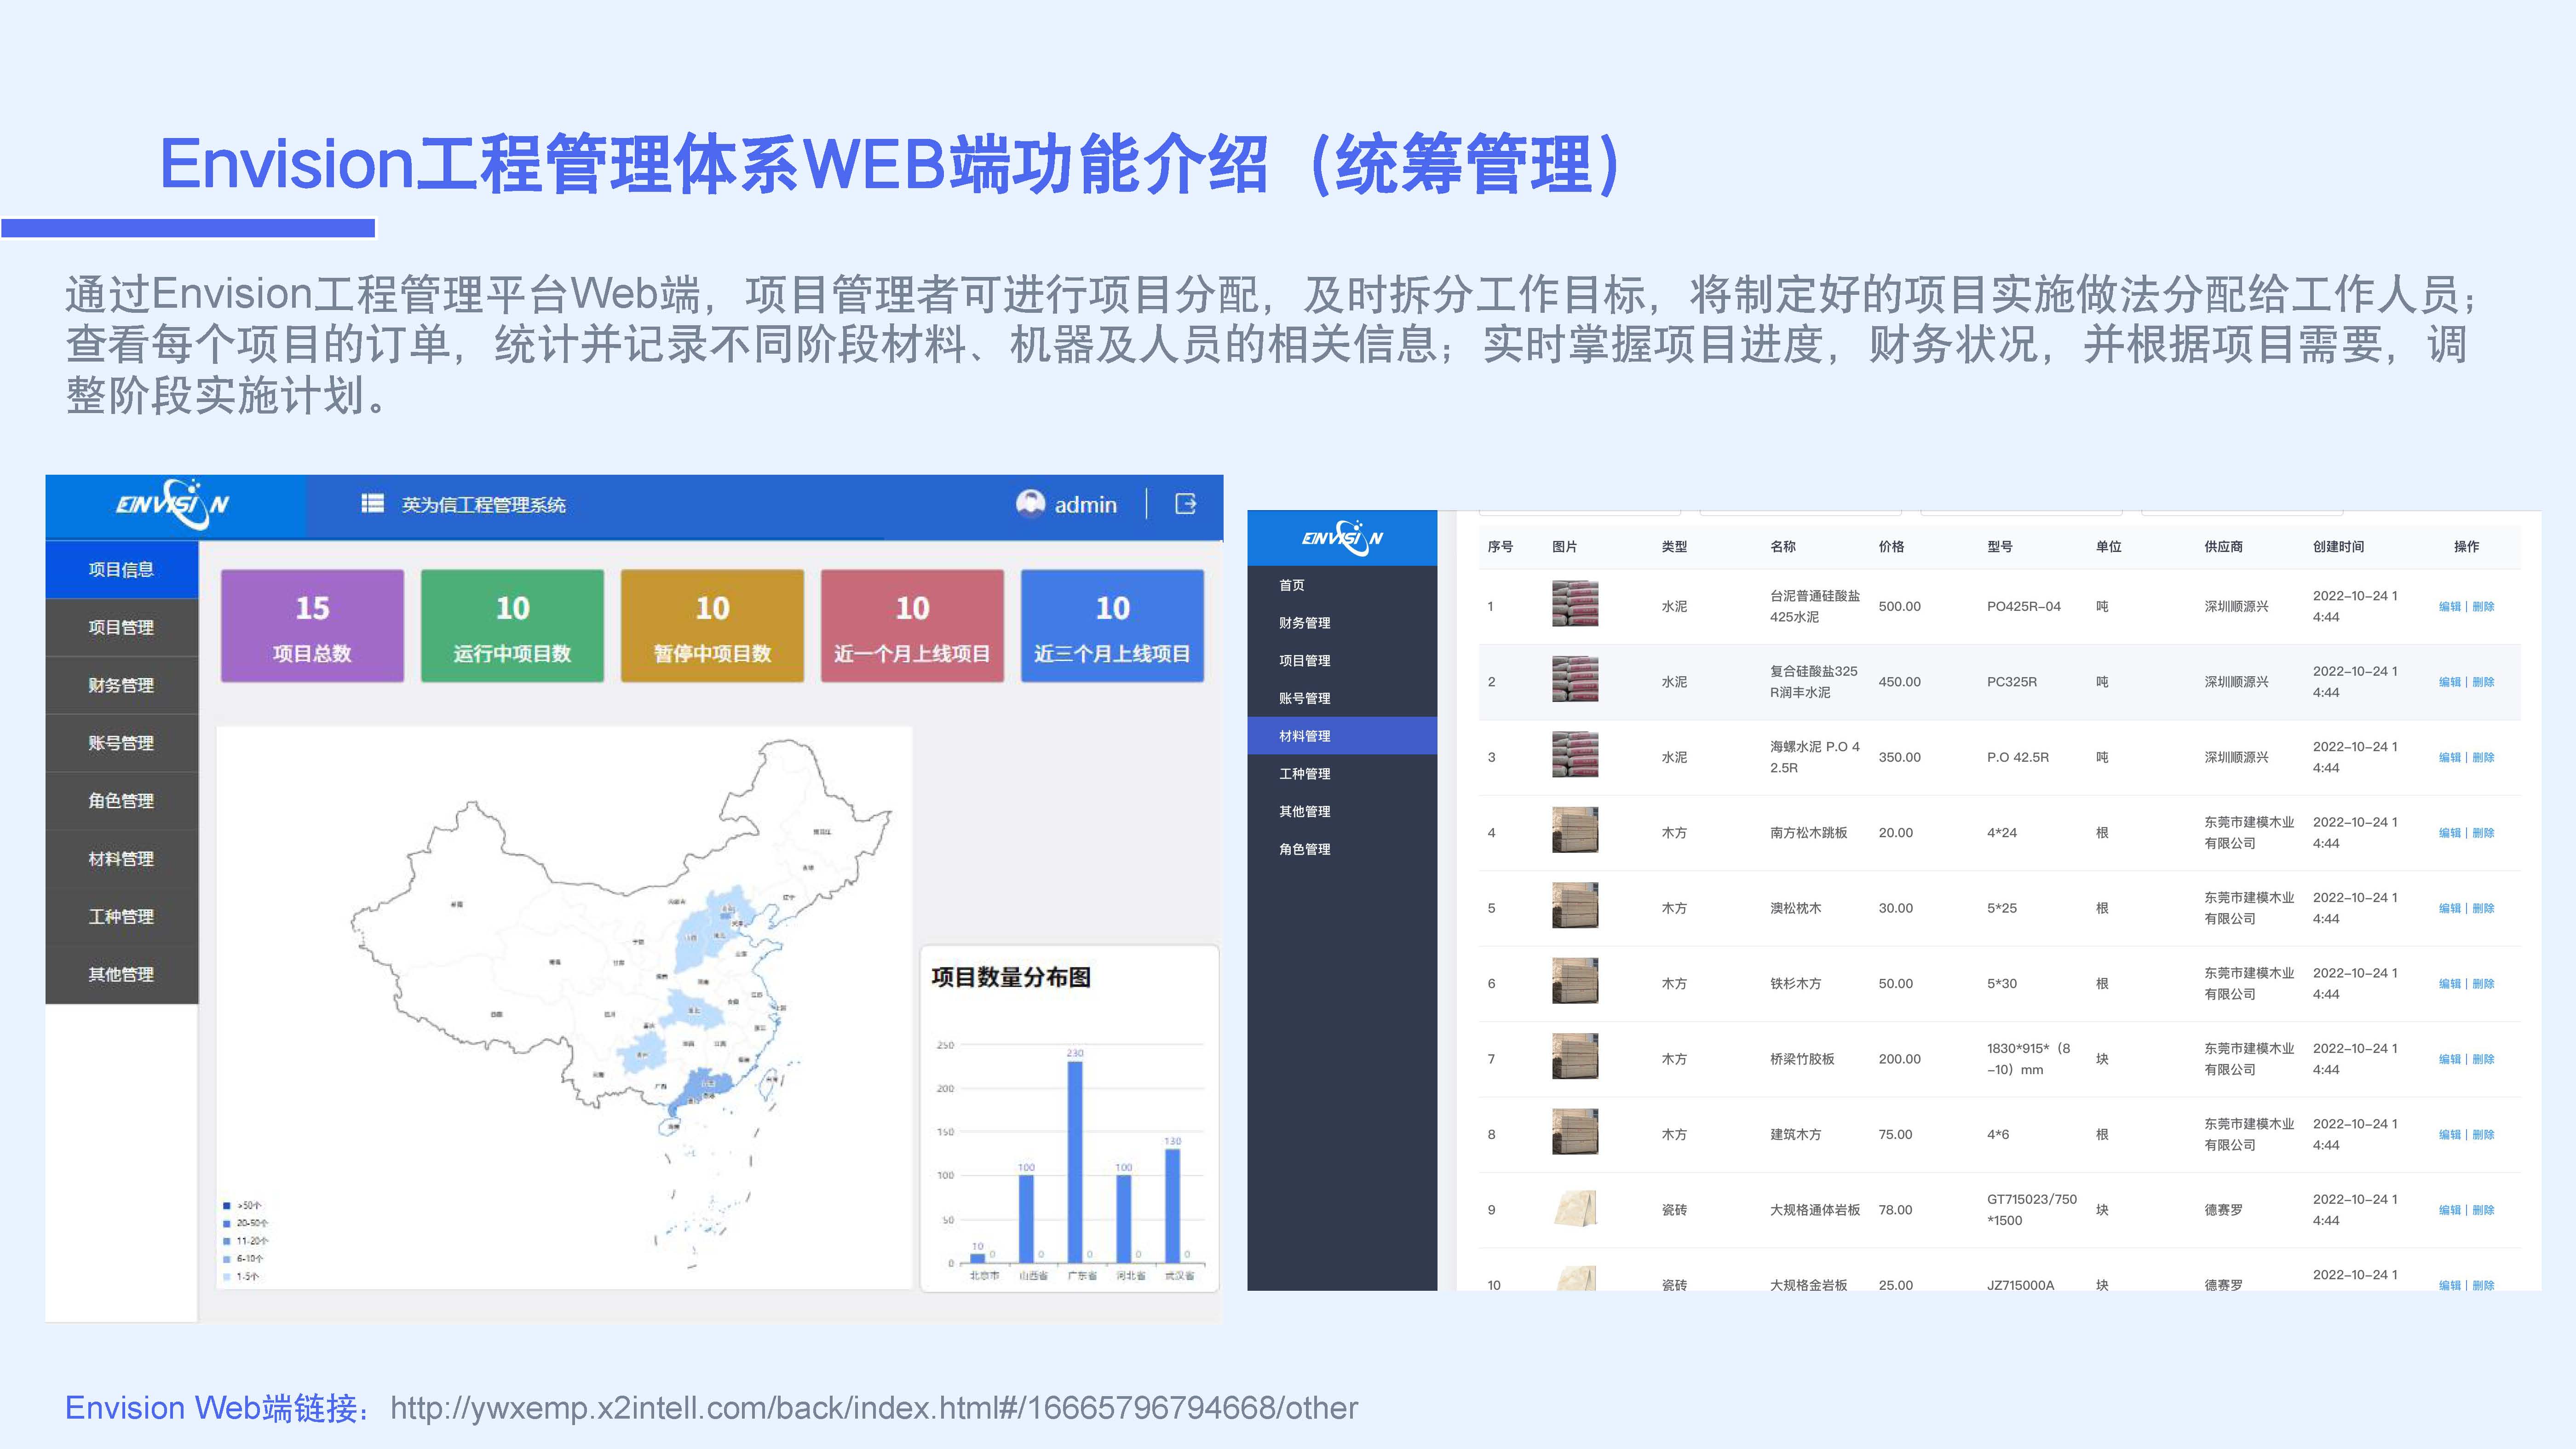Viewport: 2576px width, 1449px height.
Task: Click the logout icon next to admin
Action: coord(1185,504)
